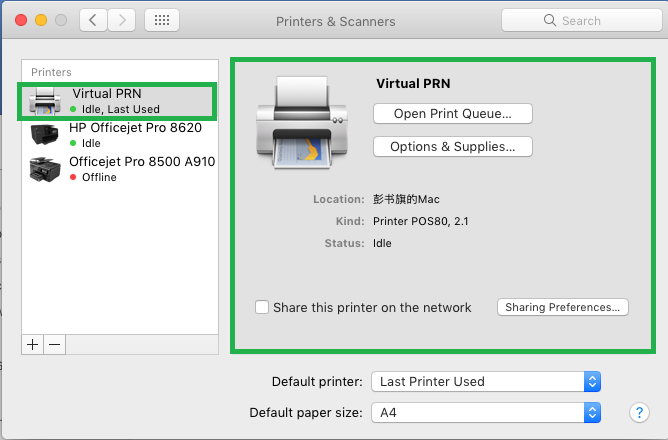Select the offline Officejet Pro 8500 A910 entry
The width and height of the screenshot is (668, 440).
tap(120, 170)
